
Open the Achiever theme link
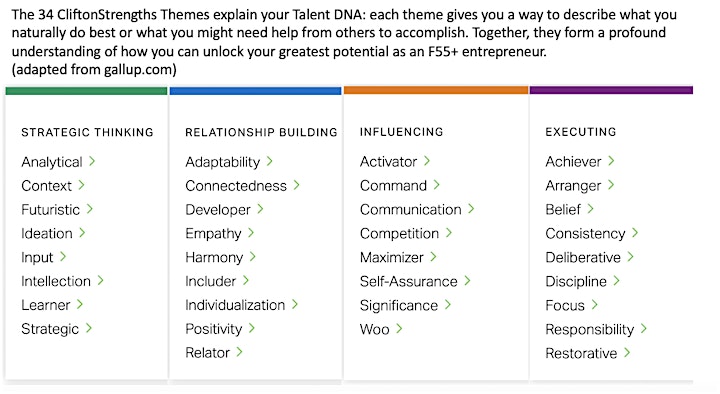tap(573, 162)
